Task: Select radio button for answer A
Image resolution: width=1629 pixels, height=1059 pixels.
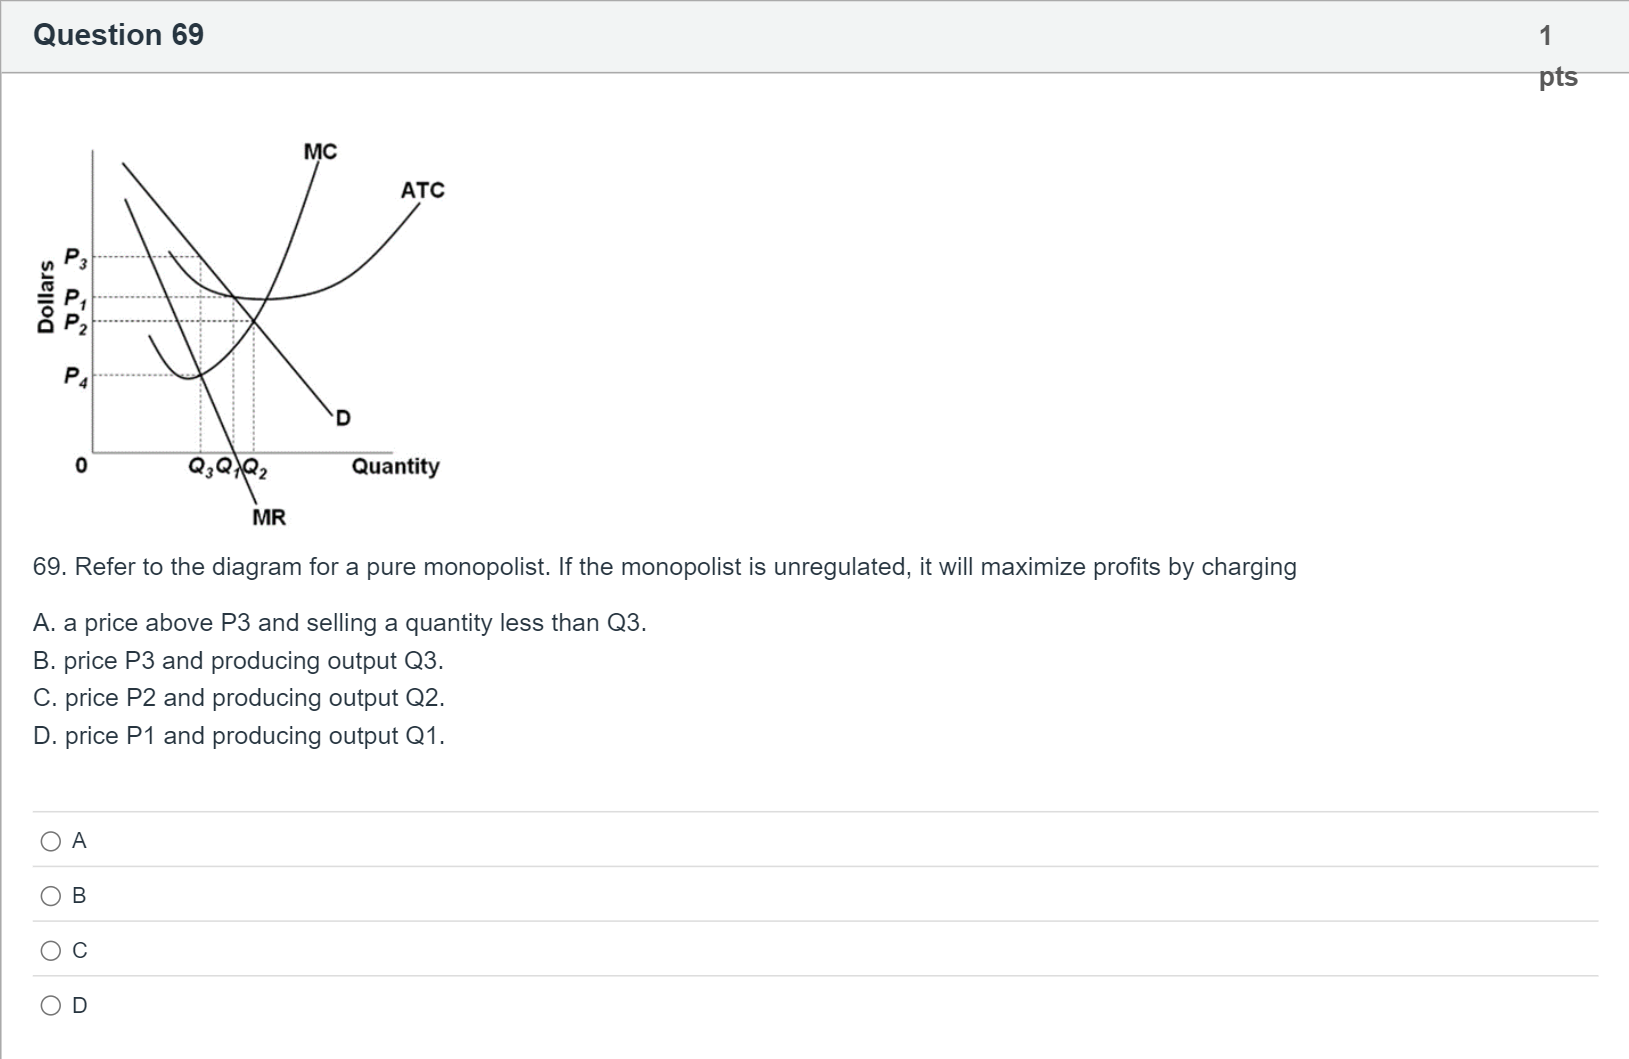Action: click(51, 842)
